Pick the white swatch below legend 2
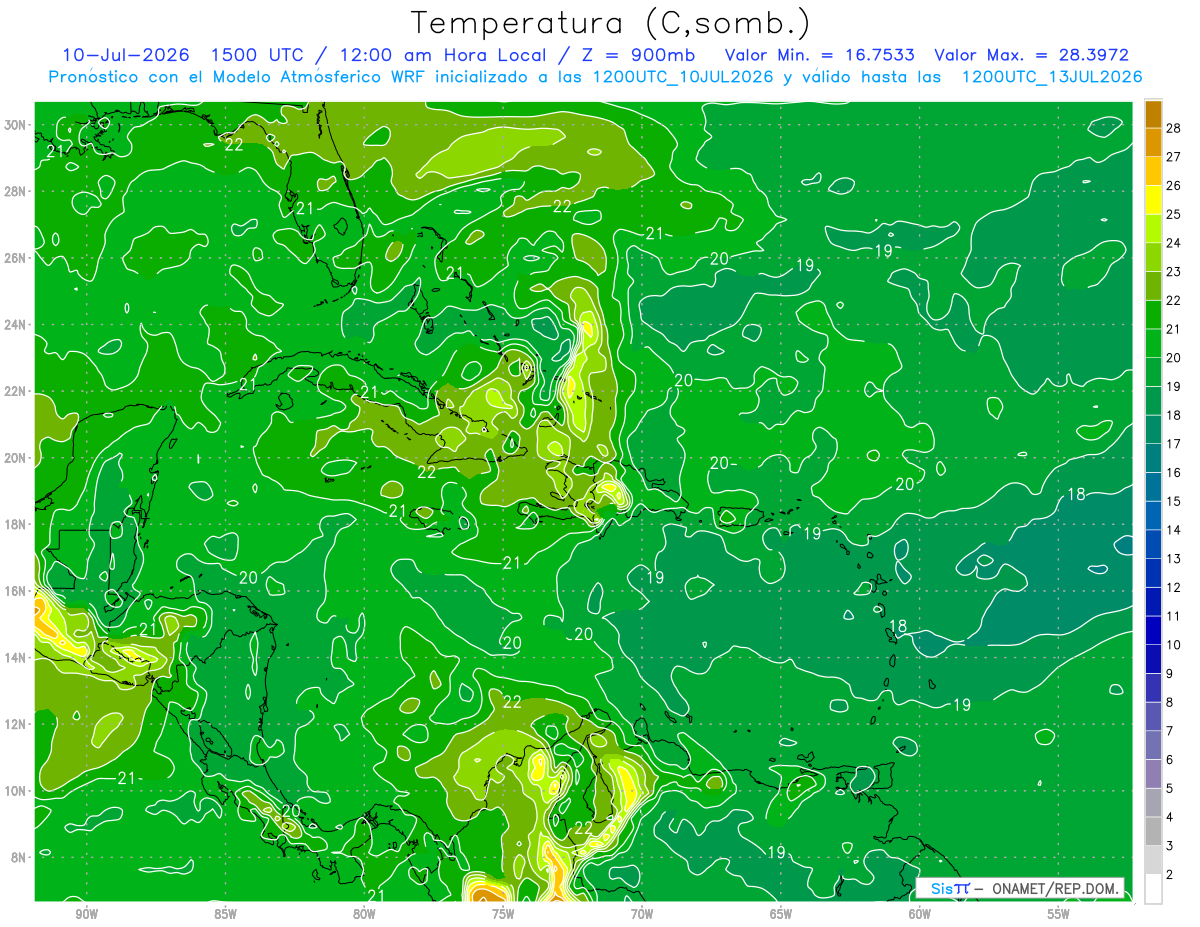 [x=1153, y=889]
